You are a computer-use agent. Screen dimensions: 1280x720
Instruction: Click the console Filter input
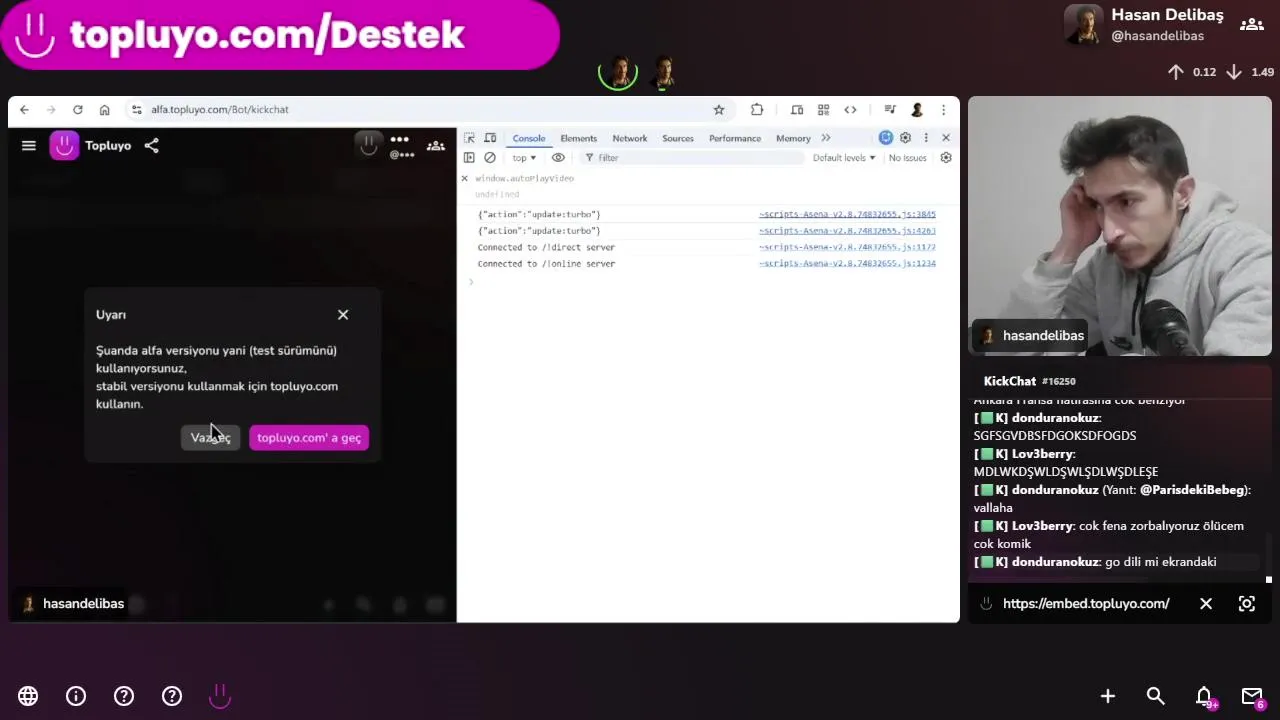[x=693, y=158]
